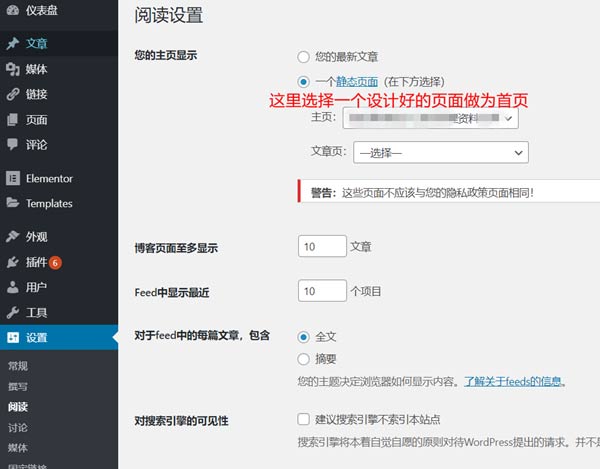Click the 博客页面至多显示 number field
The image size is (600, 469).
tap(322, 246)
